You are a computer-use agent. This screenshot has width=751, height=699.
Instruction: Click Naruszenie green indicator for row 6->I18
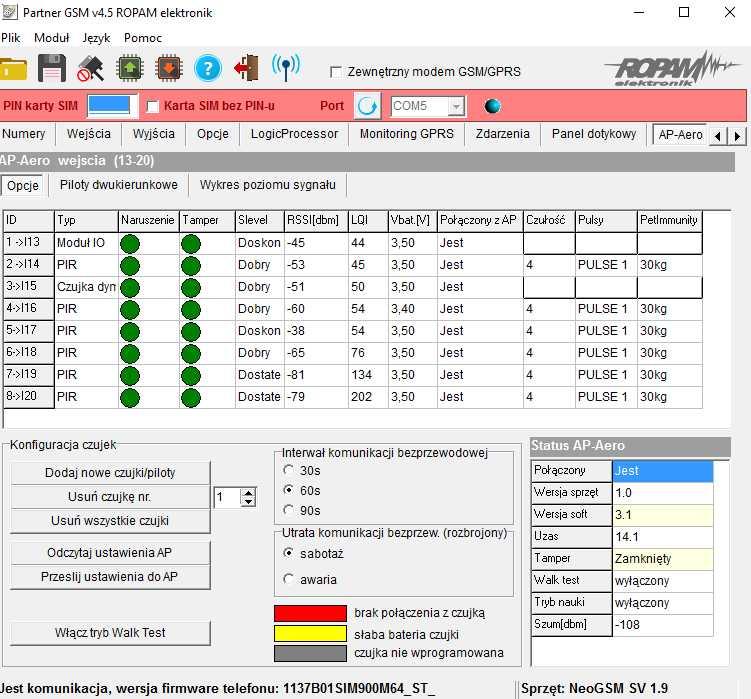tap(130, 354)
